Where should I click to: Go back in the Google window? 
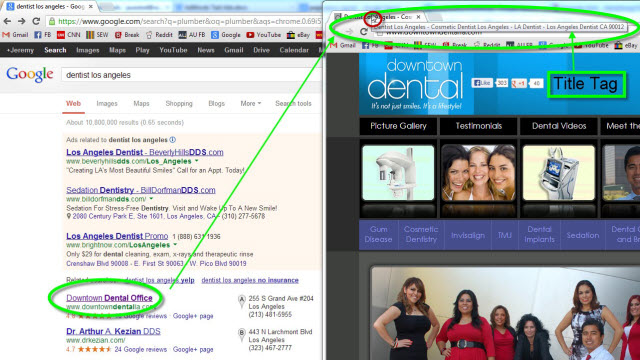(x=7, y=21)
